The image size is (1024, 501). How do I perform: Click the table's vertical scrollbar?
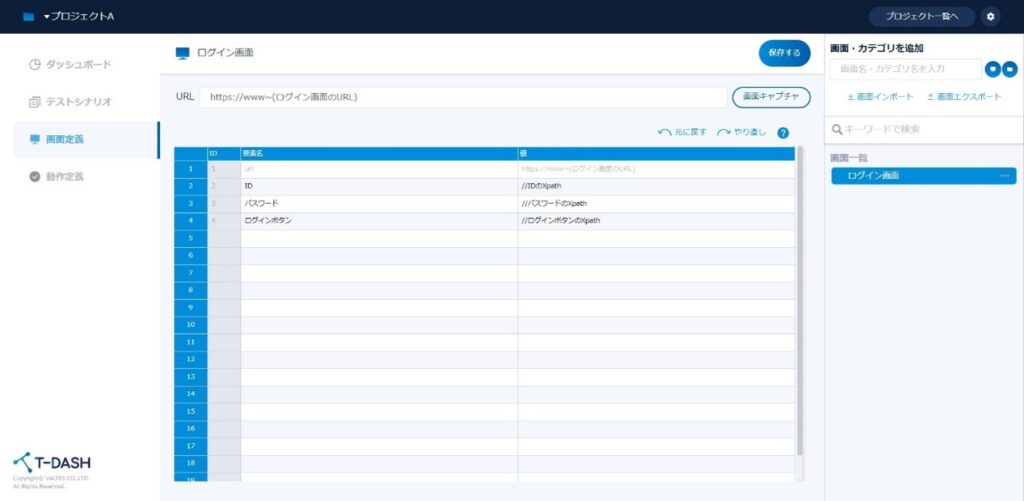pyautogui.click(x=799, y=300)
